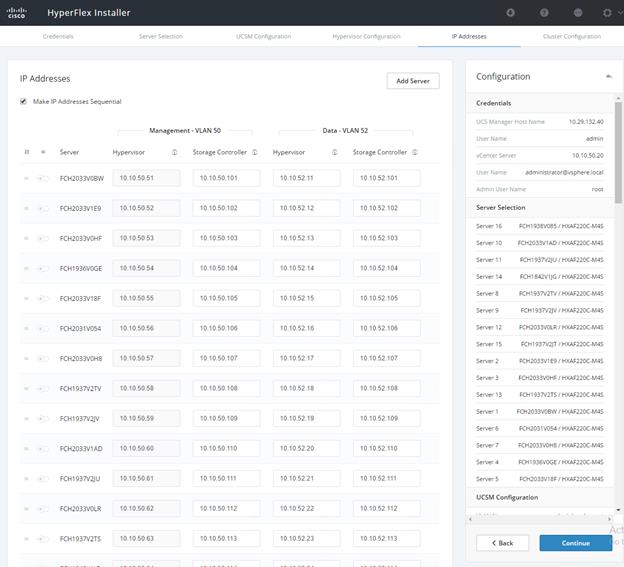Click the download icon in the top header
Image resolution: width=624 pixels, height=567 pixels.
pos(511,13)
